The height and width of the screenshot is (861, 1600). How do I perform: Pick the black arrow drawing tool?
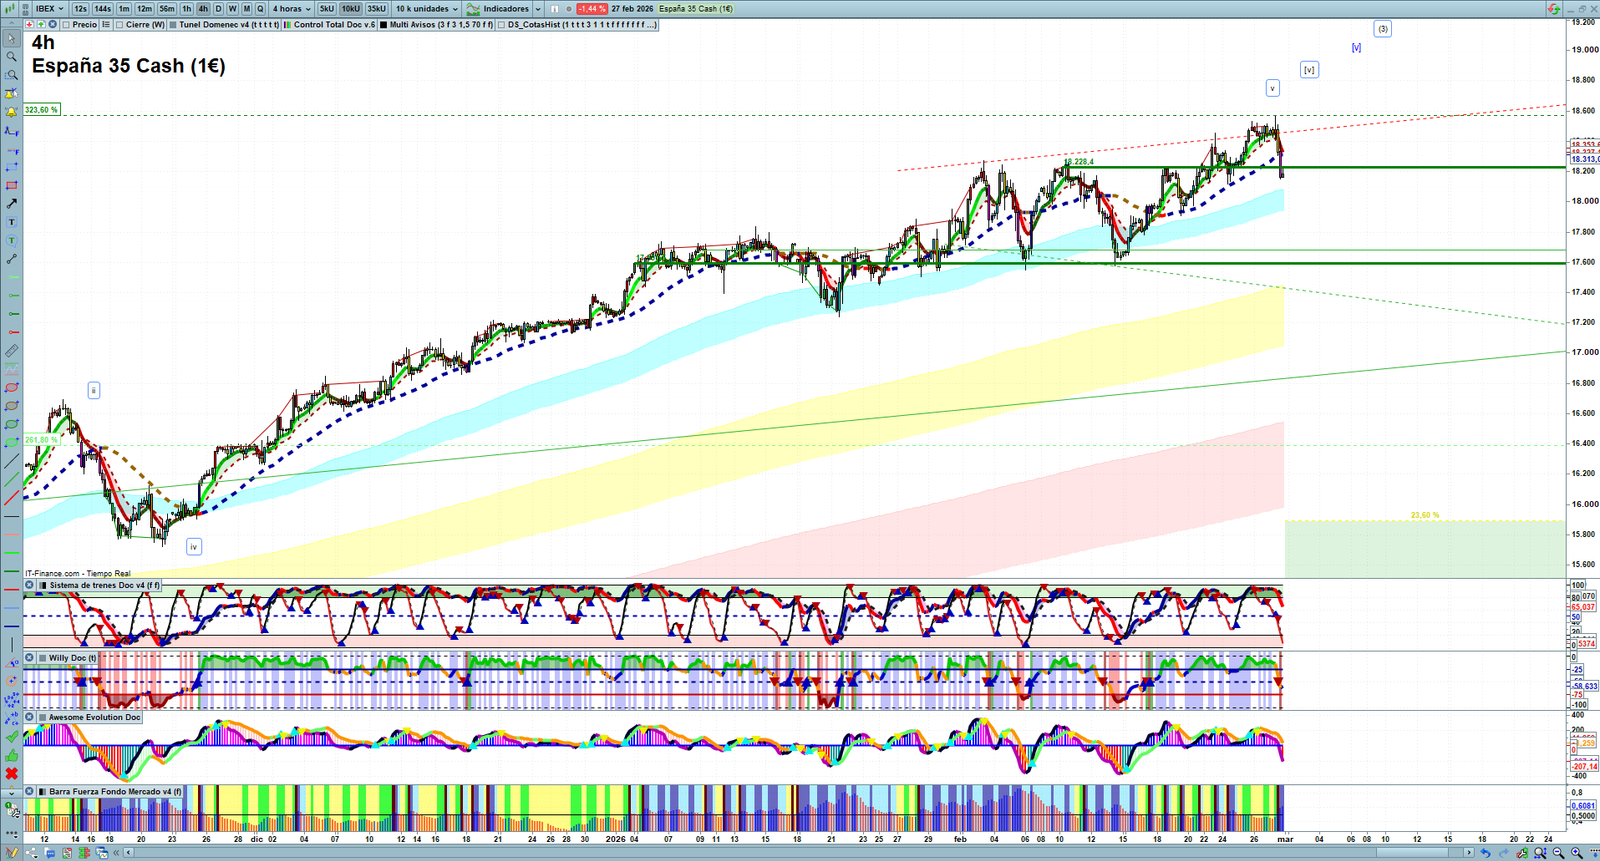pos(11,204)
